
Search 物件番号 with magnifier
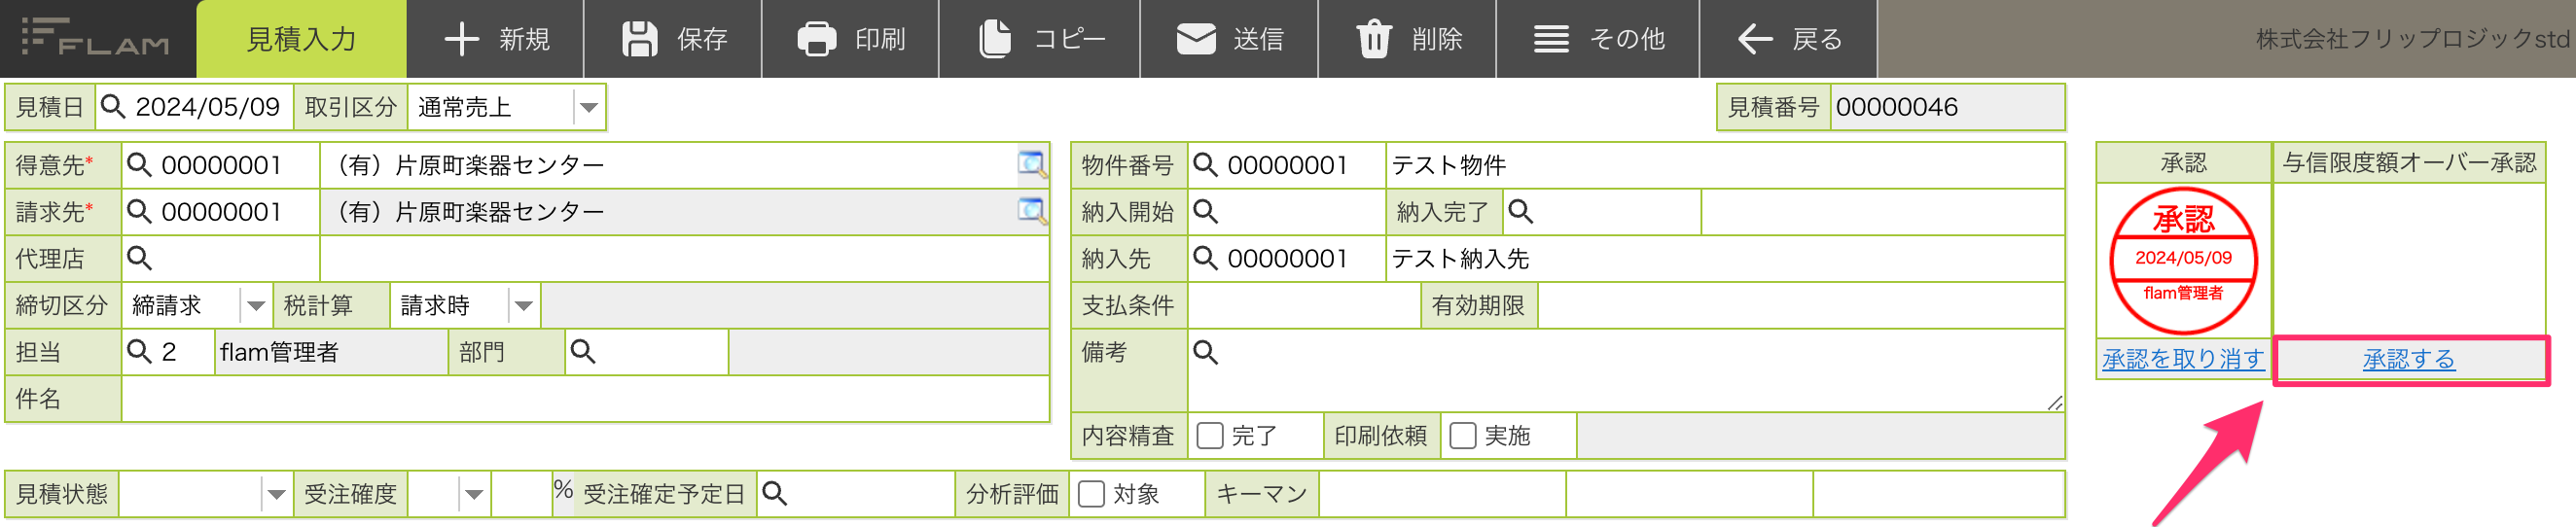[1205, 165]
